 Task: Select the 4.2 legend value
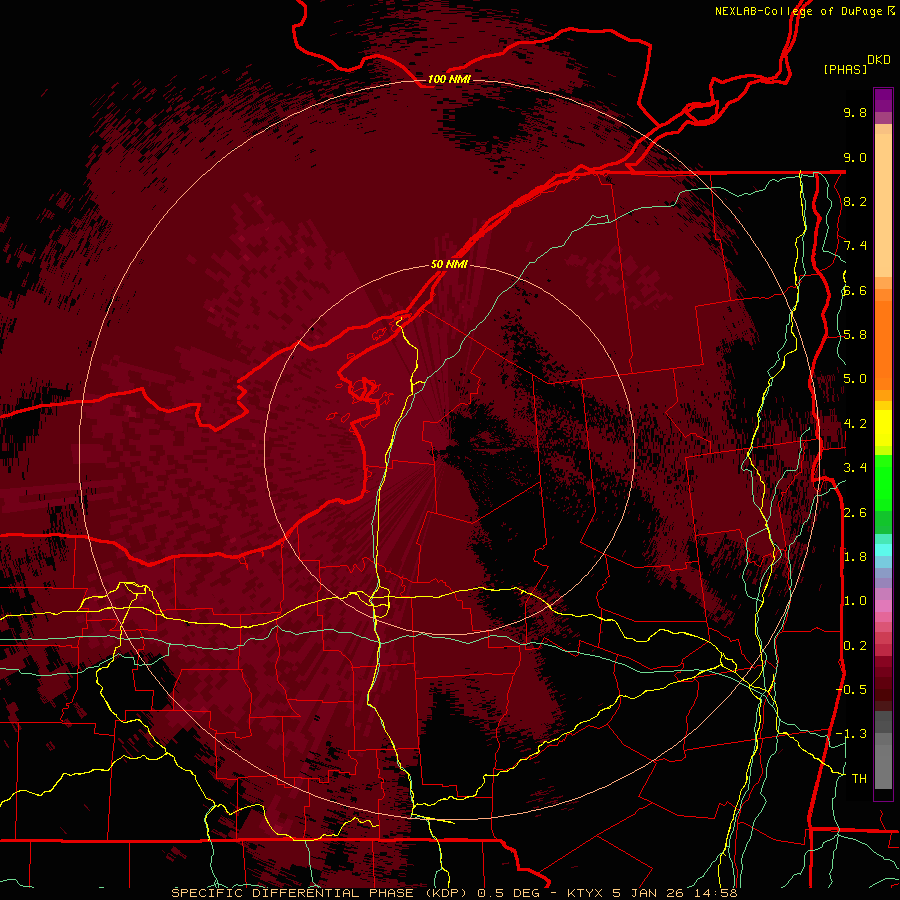(x=855, y=424)
